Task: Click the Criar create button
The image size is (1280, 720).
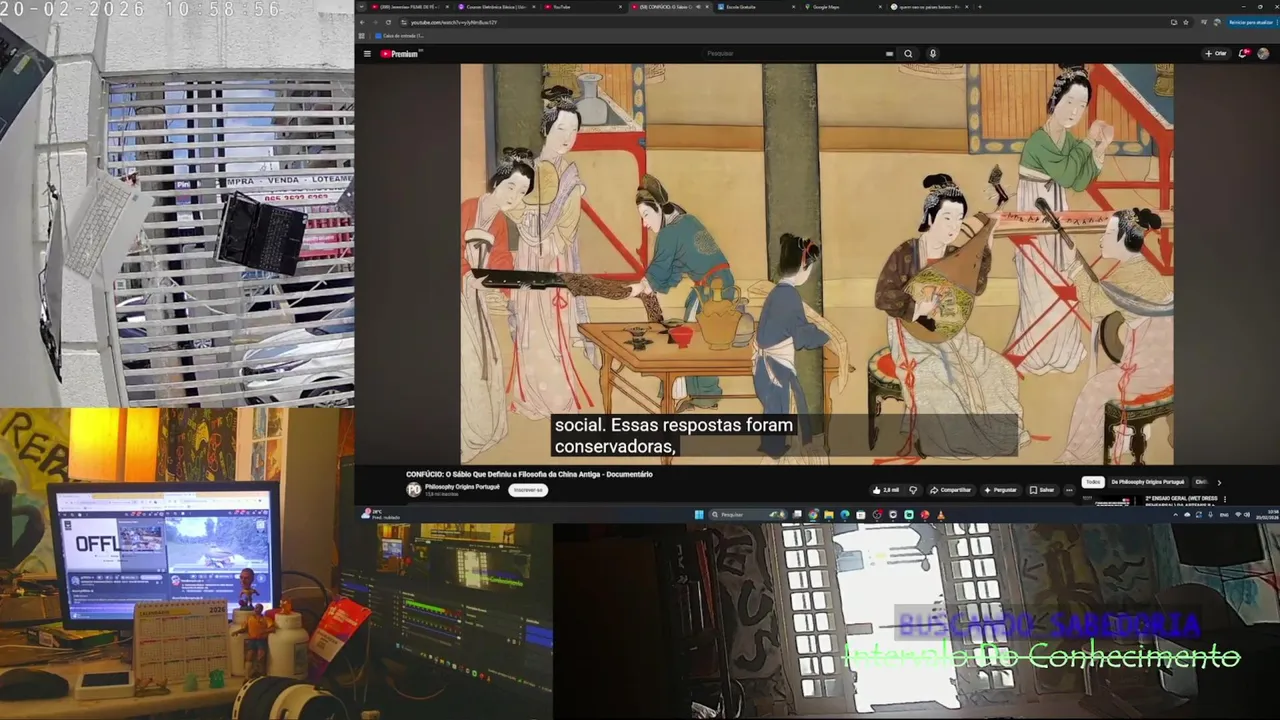Action: [1216, 53]
